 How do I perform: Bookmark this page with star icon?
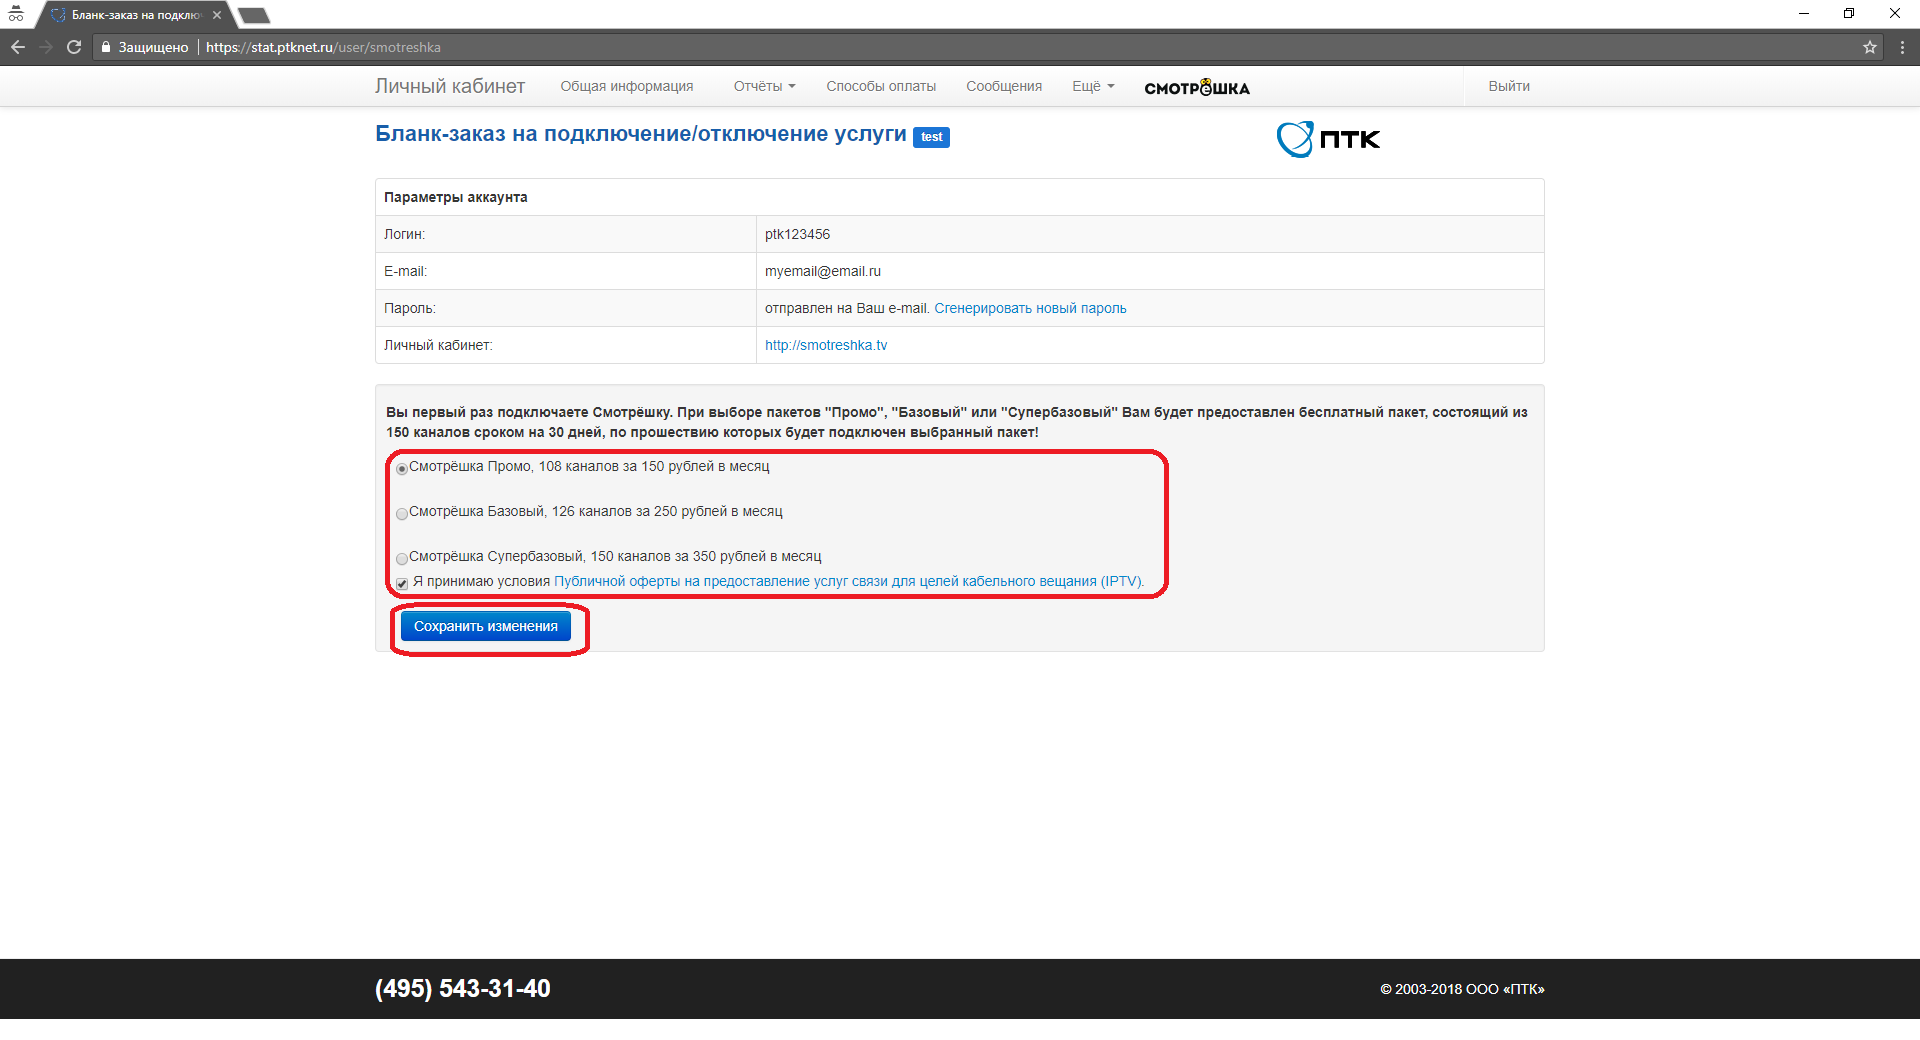[1870, 47]
